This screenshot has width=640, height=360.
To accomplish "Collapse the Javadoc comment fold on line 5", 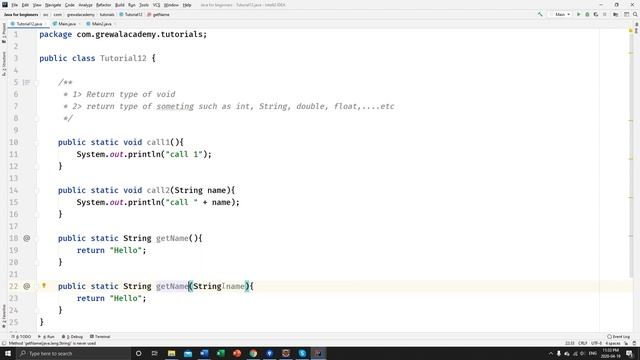I will click(36, 82).
